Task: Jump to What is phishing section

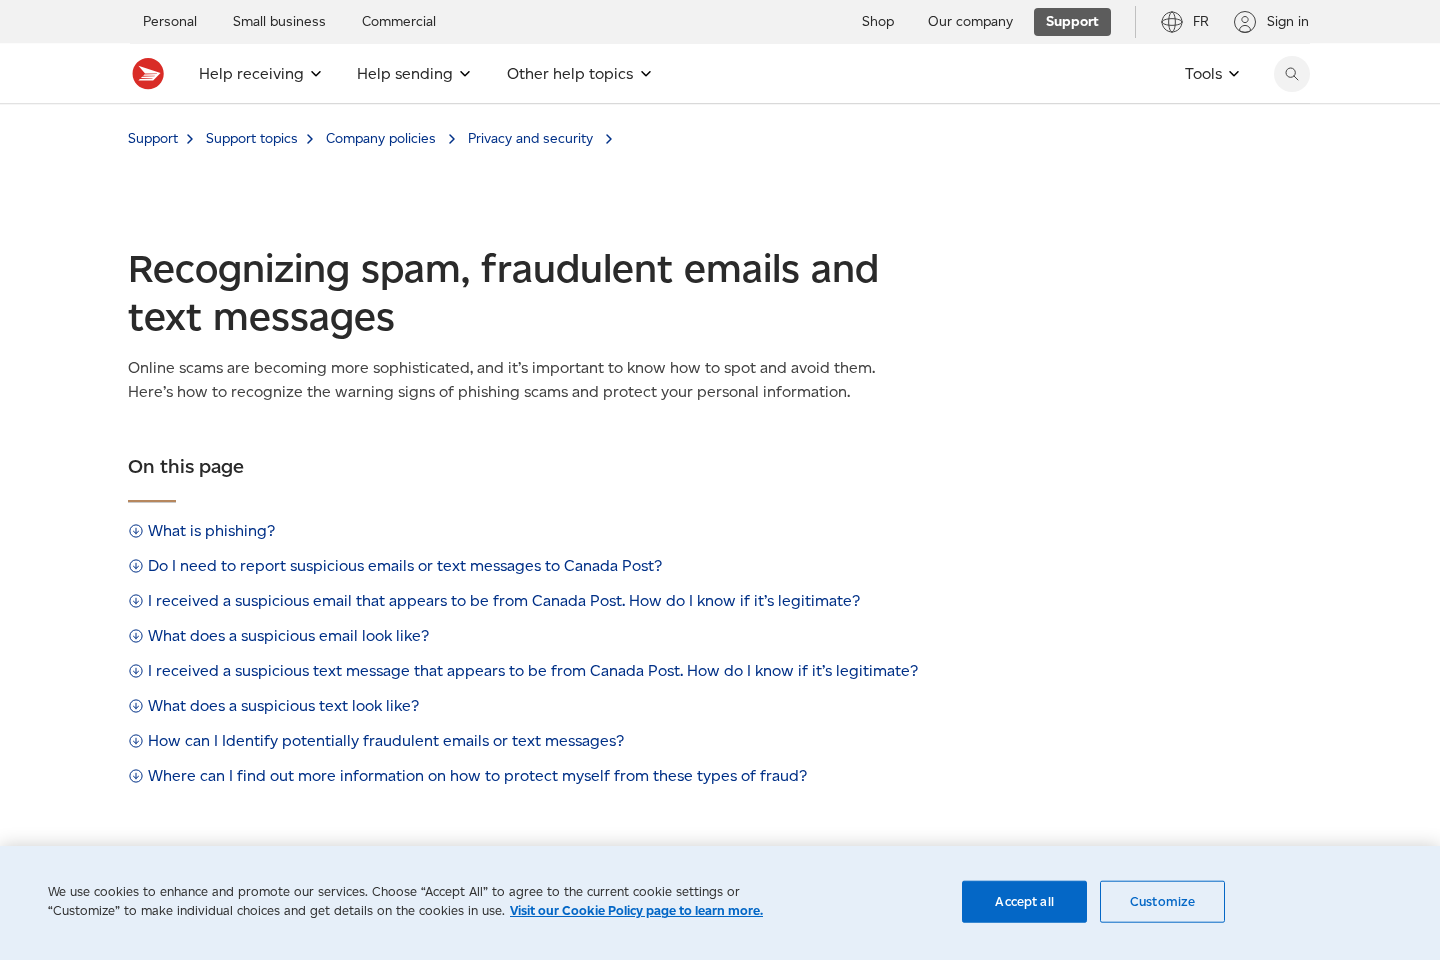Action: tap(211, 531)
